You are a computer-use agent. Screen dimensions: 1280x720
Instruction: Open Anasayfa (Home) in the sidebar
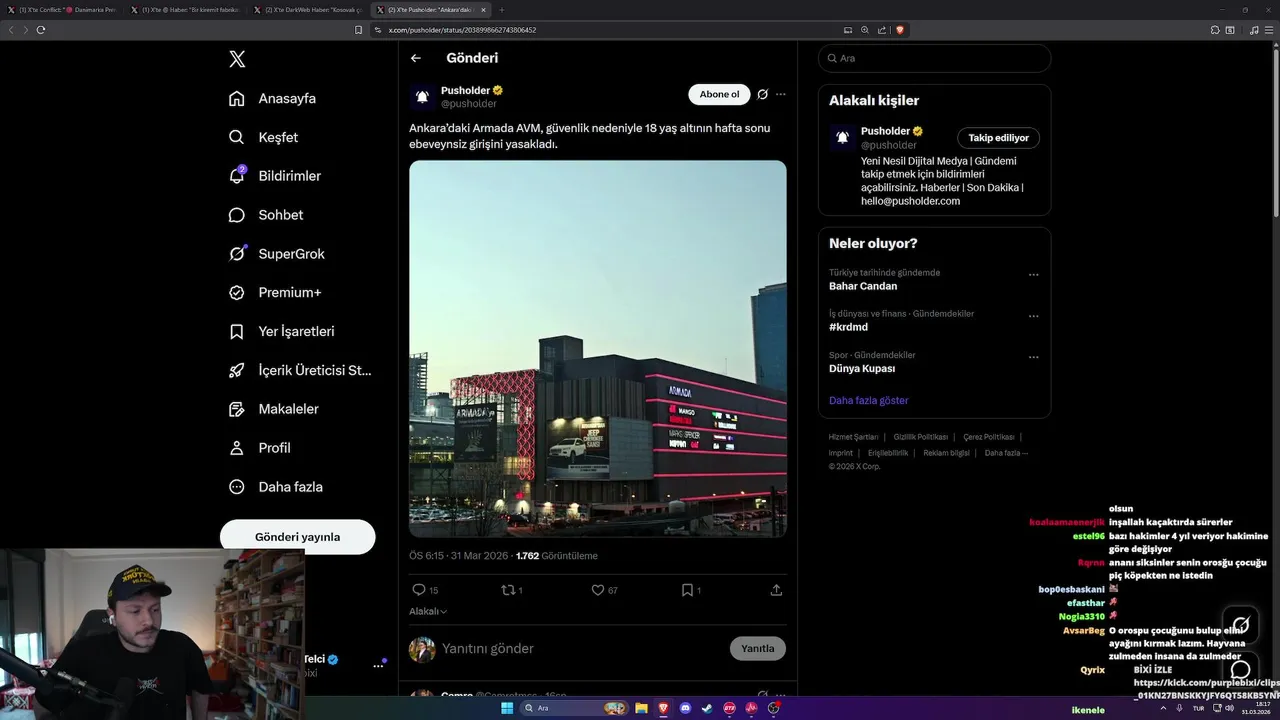273,98
